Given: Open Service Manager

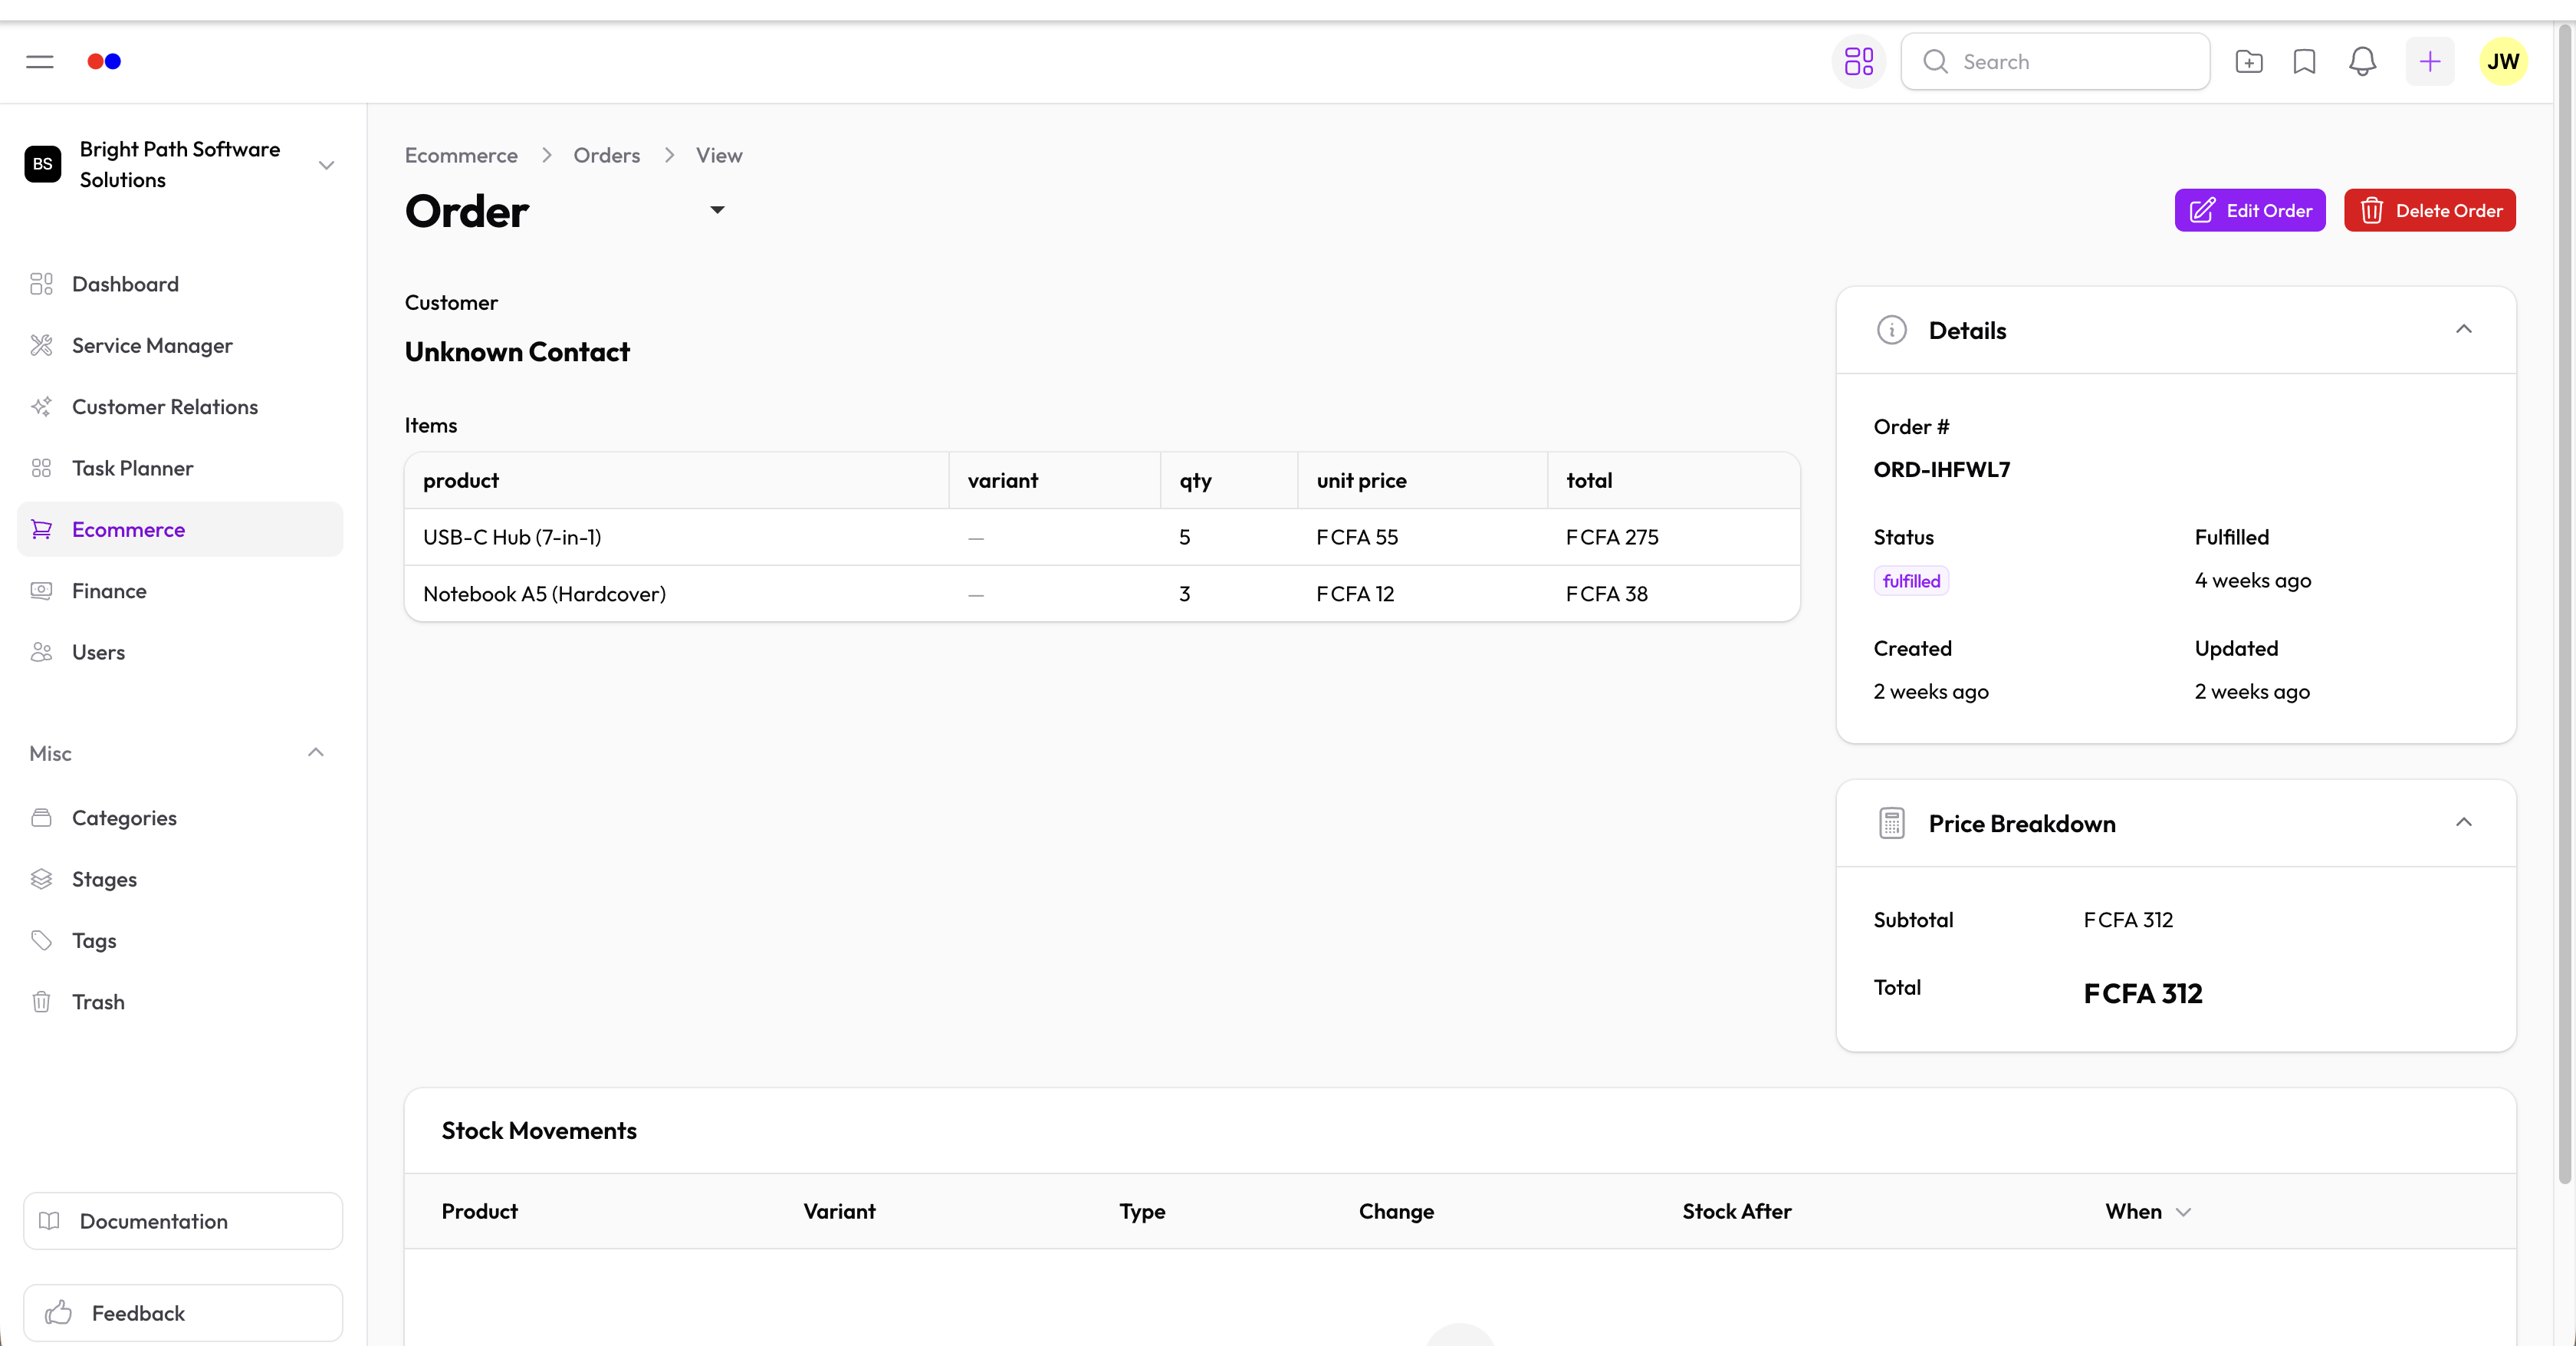Looking at the screenshot, I should point(180,345).
